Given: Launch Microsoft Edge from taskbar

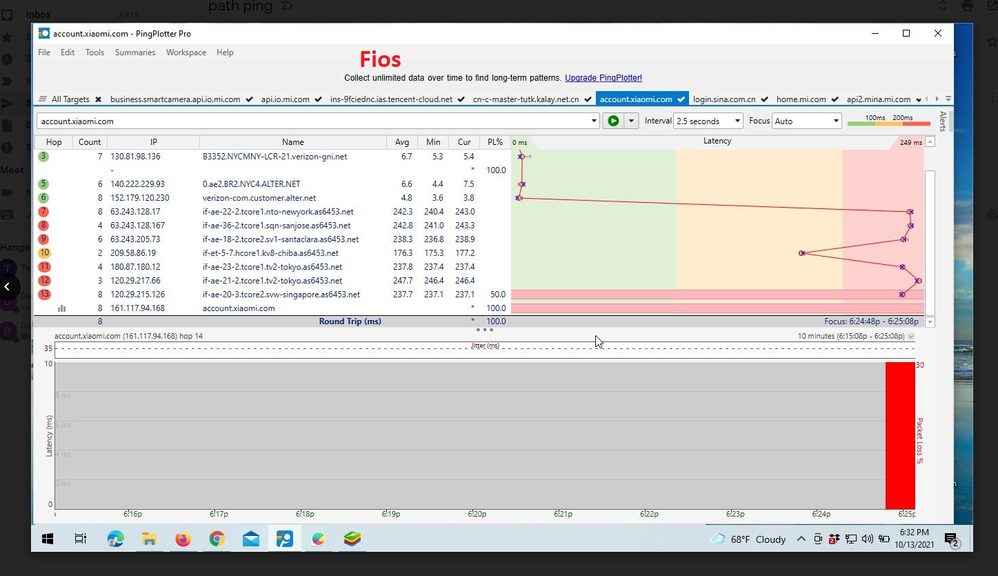Looking at the screenshot, I should pos(115,539).
